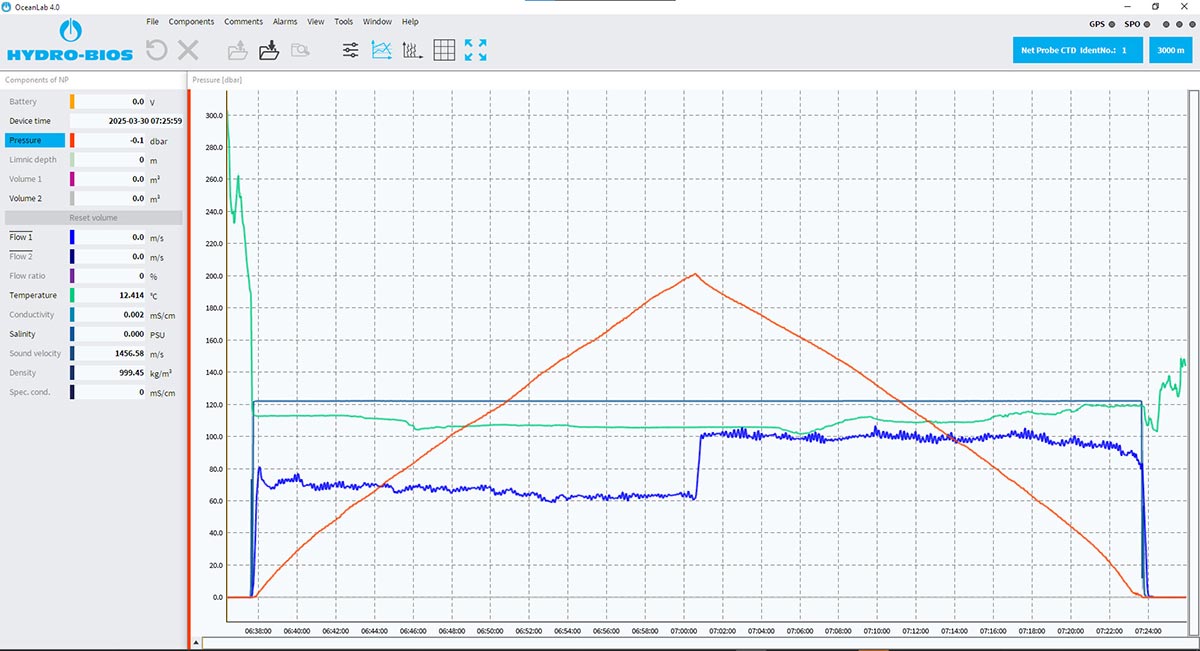Viewport: 1200px width, 651px height.
Task: Click the 3000 m depth button
Action: coord(1169,49)
